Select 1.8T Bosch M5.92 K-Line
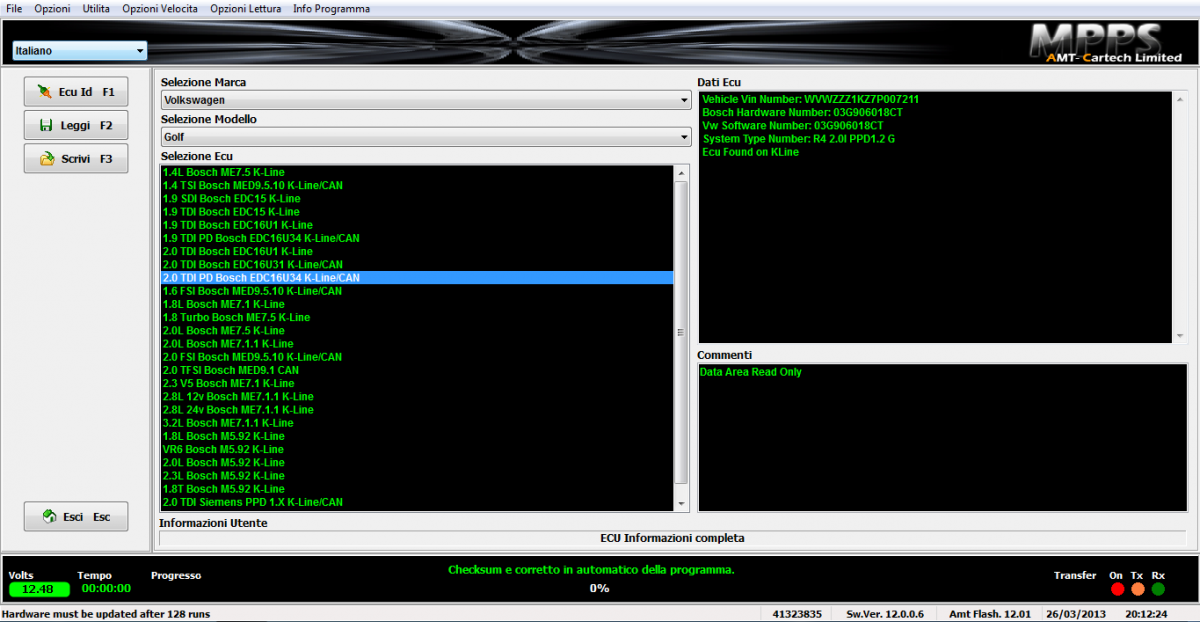This screenshot has width=1200, height=622. [418, 489]
